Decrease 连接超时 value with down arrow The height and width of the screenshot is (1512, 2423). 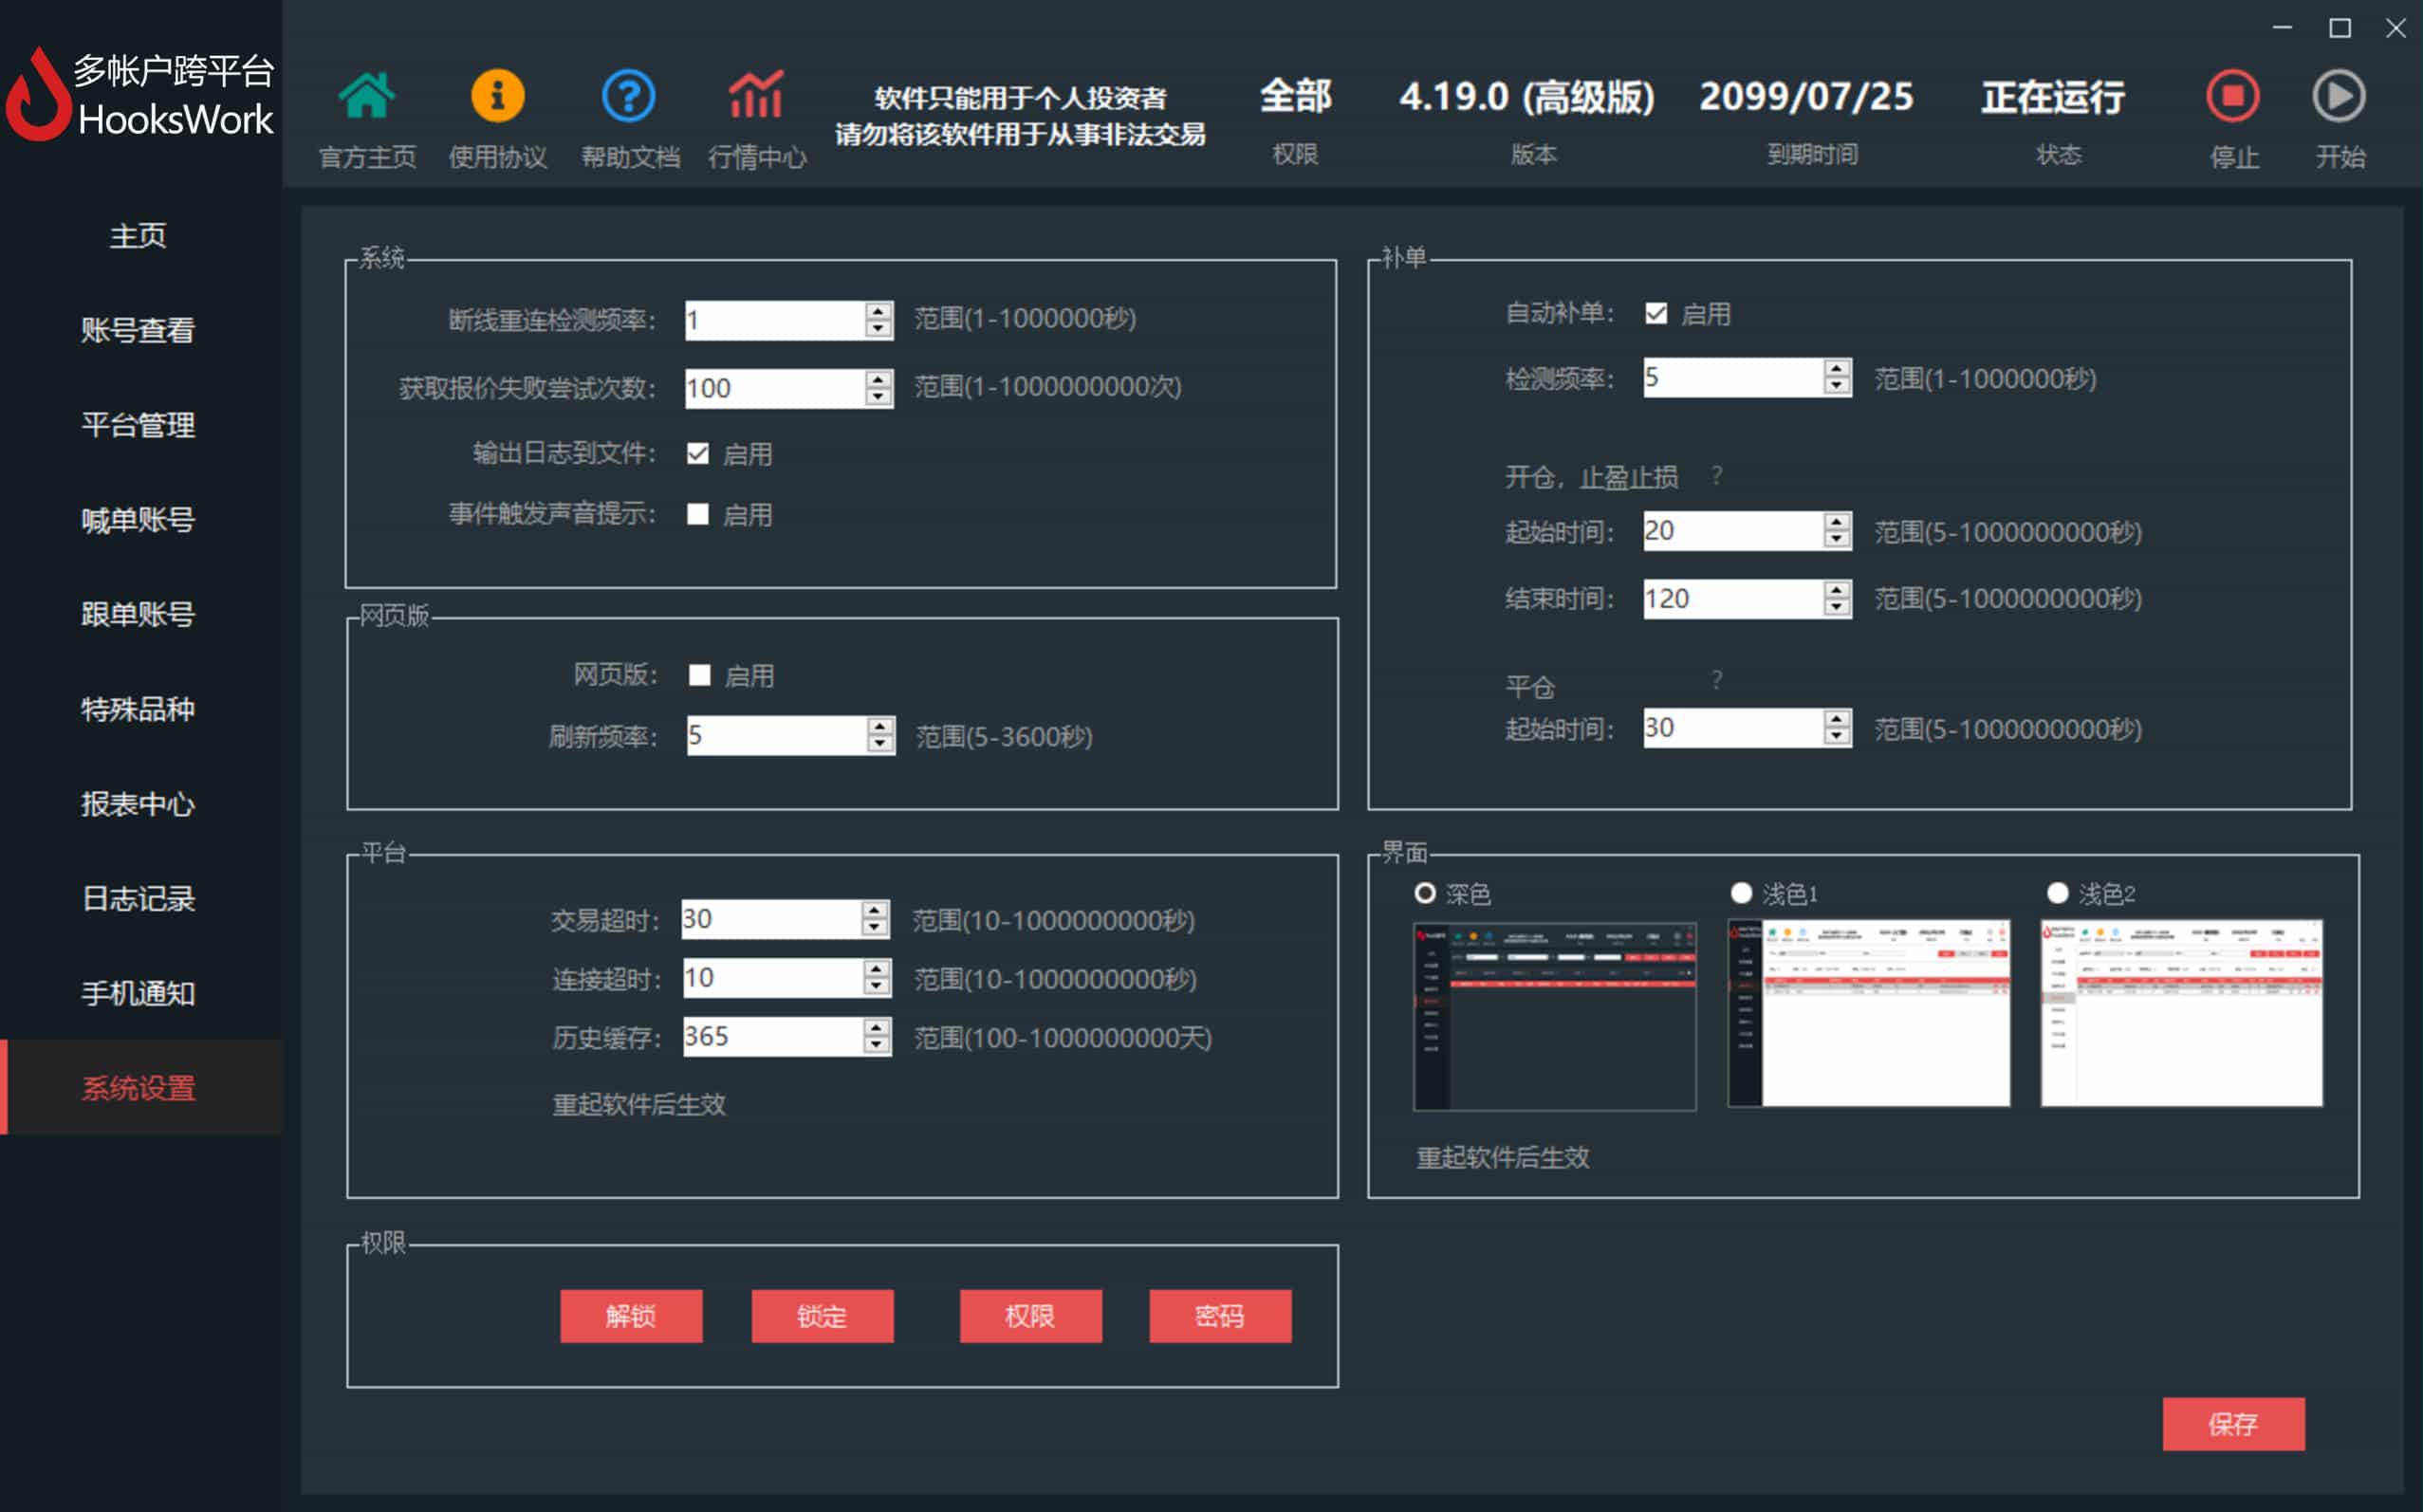877,987
